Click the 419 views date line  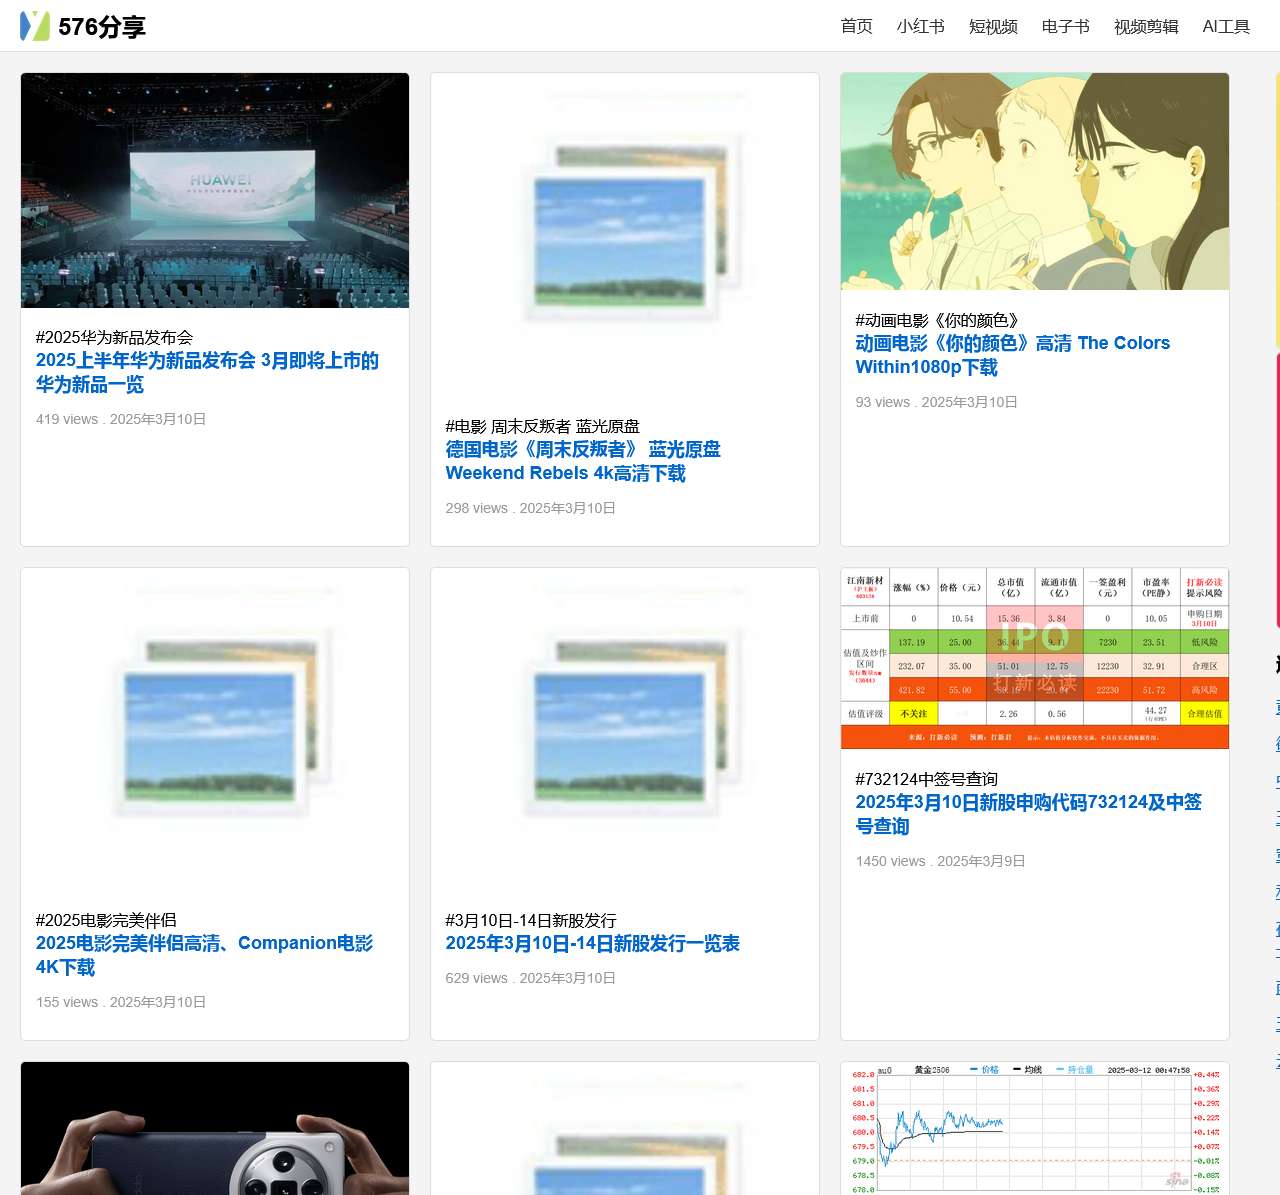coord(121,419)
